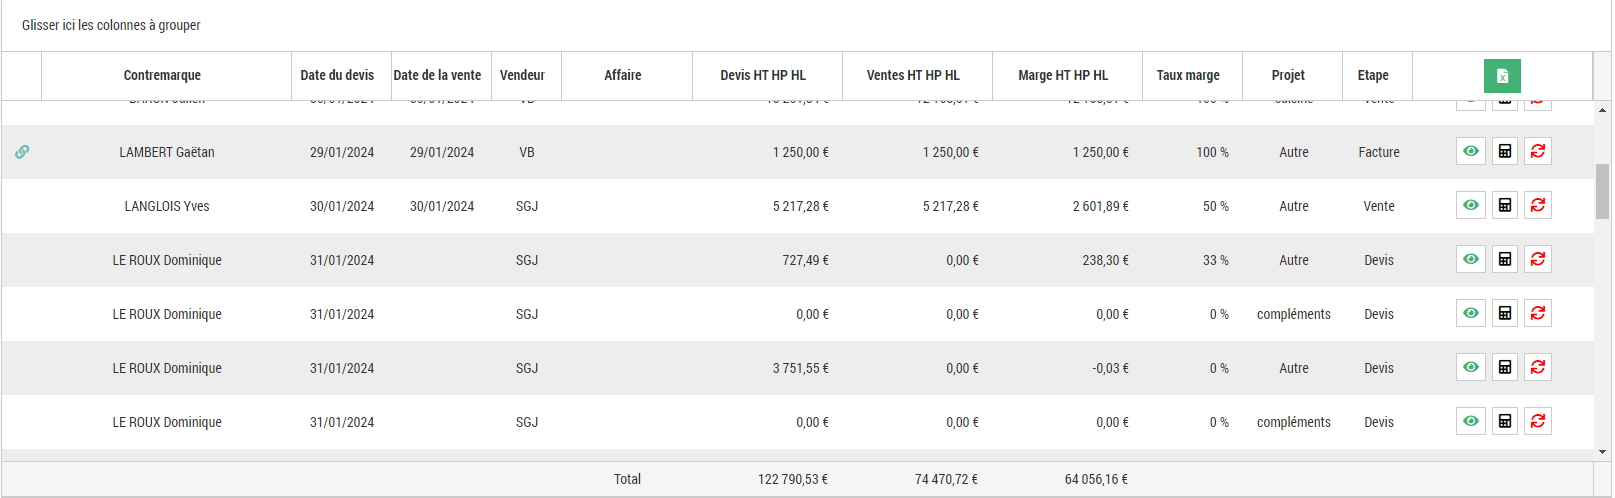Image resolution: width=1615 pixels, height=498 pixels.
Task: Click the scroll up arrow of the table
Action: click(1602, 110)
